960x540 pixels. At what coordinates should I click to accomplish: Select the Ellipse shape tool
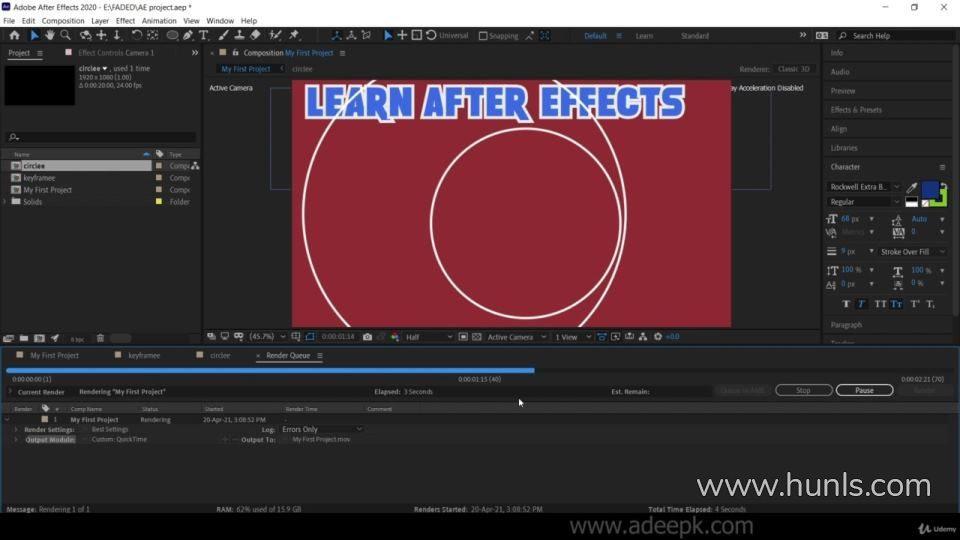pos(173,36)
